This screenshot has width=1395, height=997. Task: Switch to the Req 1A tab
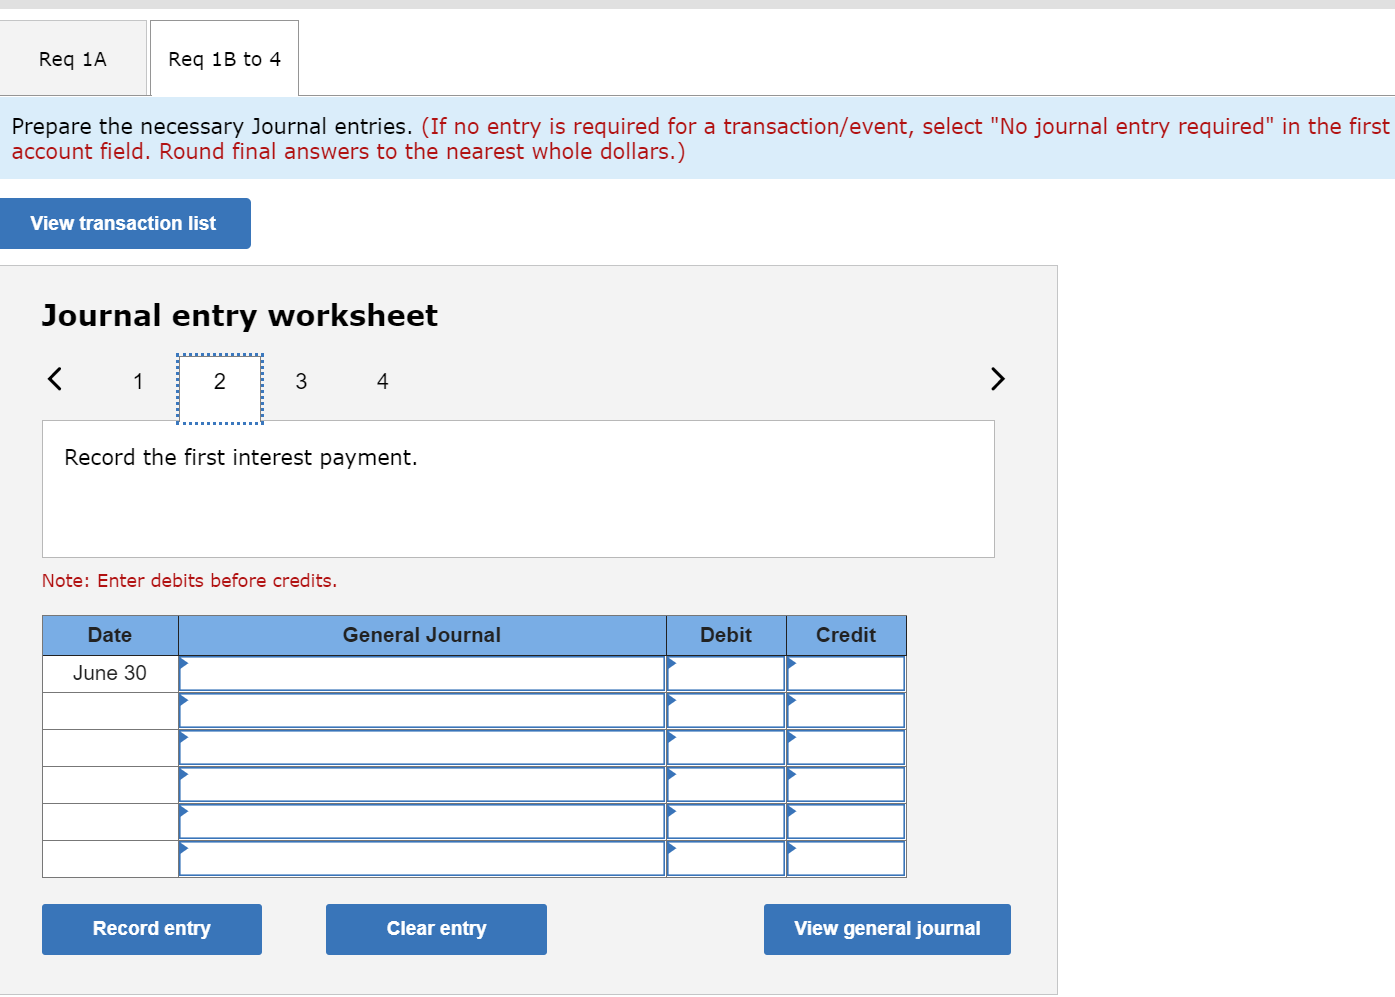[x=73, y=59]
